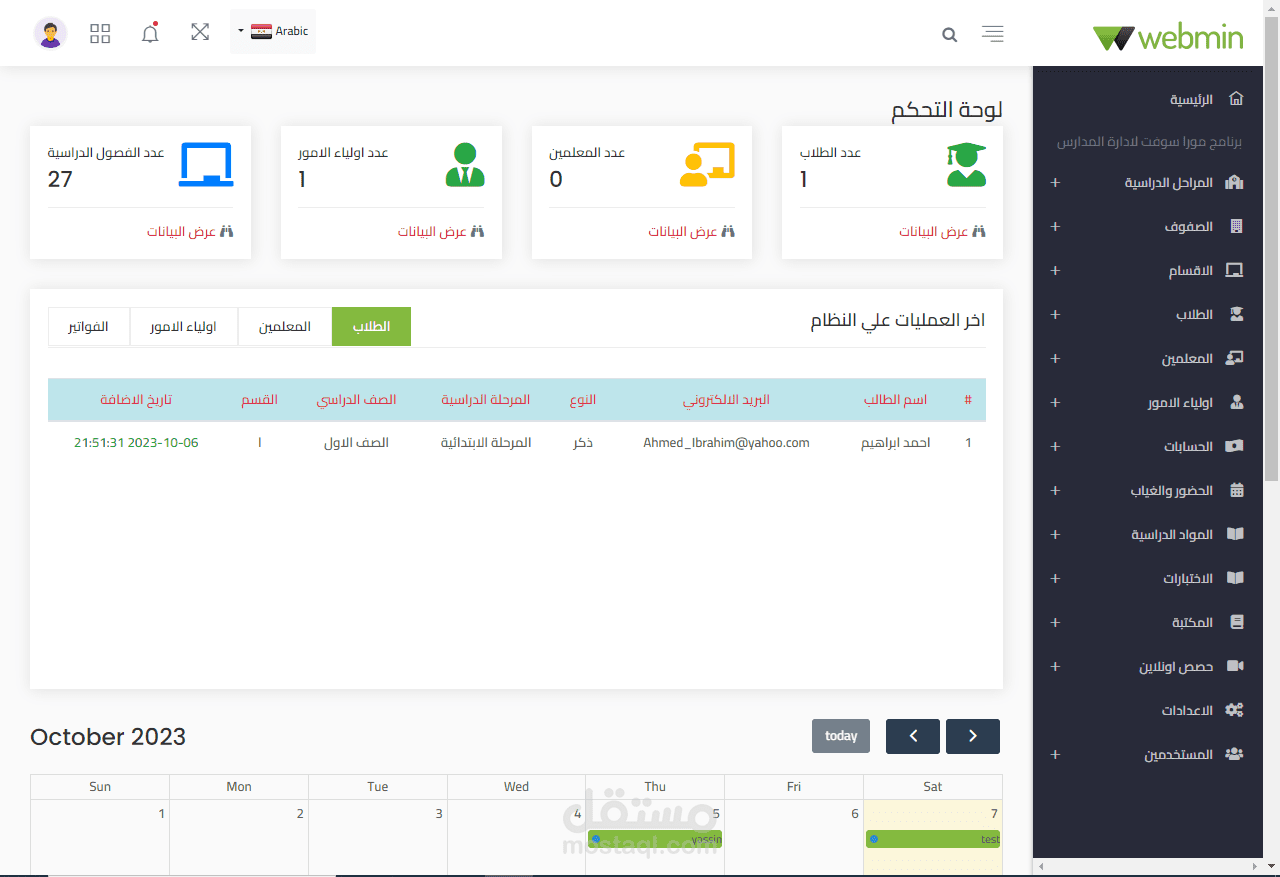The image size is (1280, 877).
Task: Click the settings gear icon beside الاعدادات
Action: click(1234, 710)
